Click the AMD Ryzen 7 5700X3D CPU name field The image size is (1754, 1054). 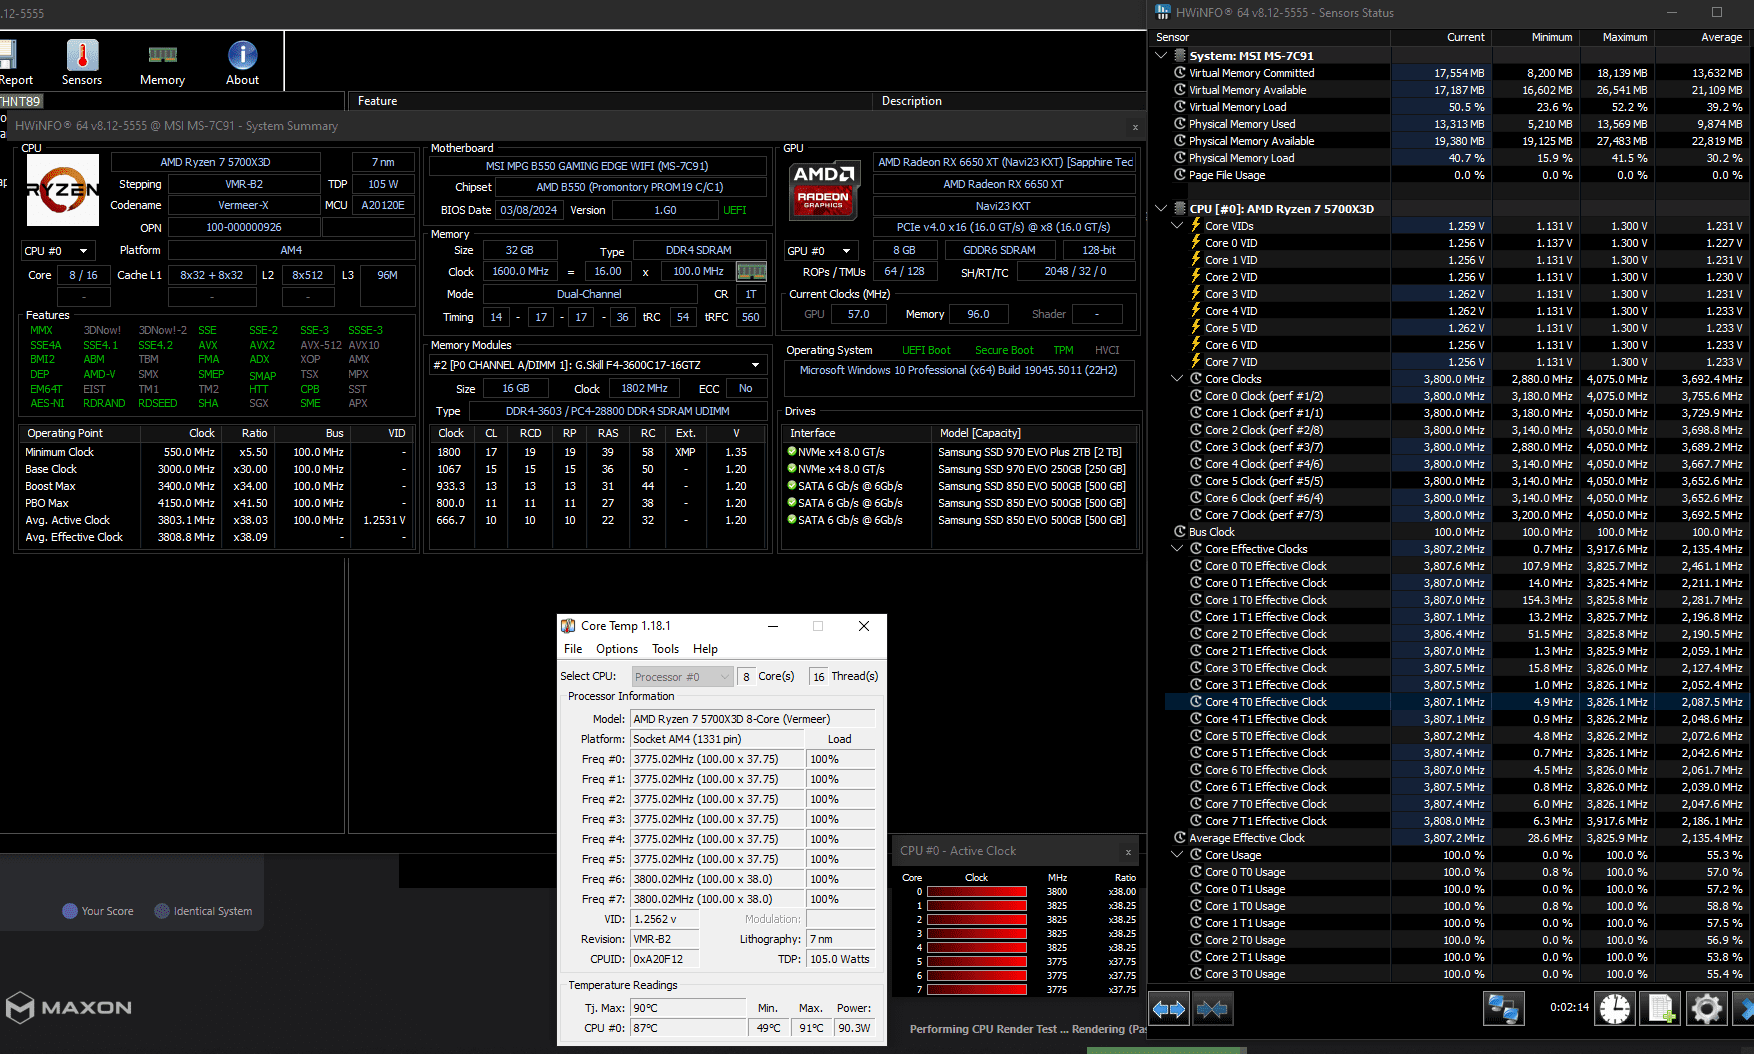[x=215, y=162]
